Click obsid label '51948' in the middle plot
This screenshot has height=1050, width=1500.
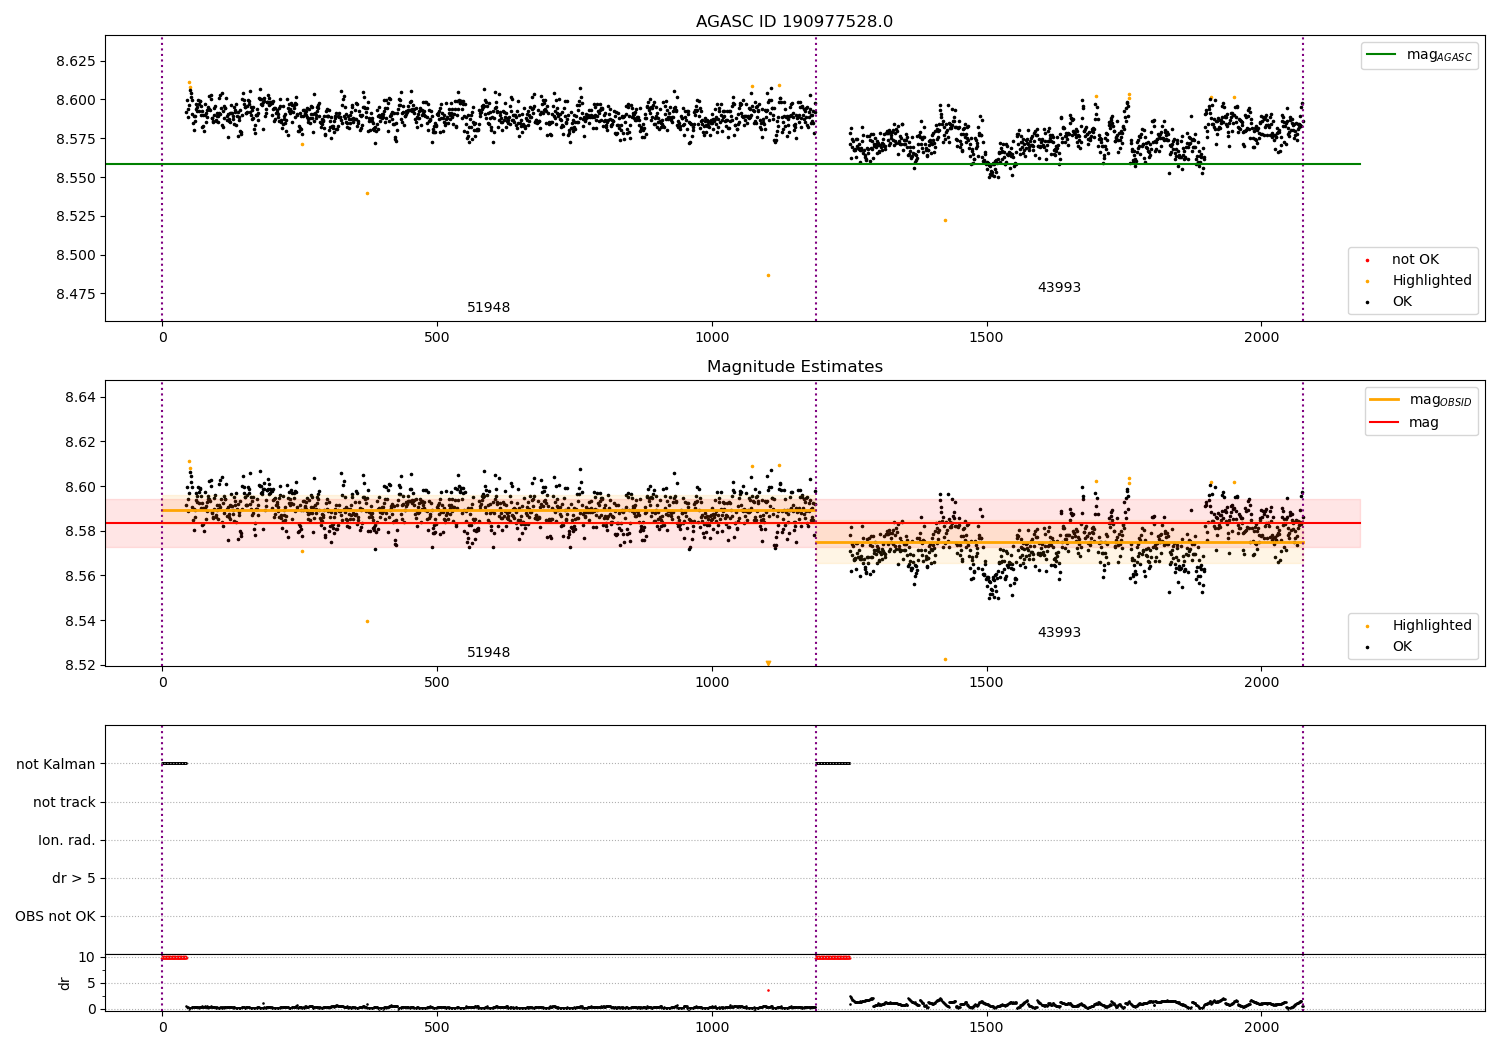coord(488,653)
